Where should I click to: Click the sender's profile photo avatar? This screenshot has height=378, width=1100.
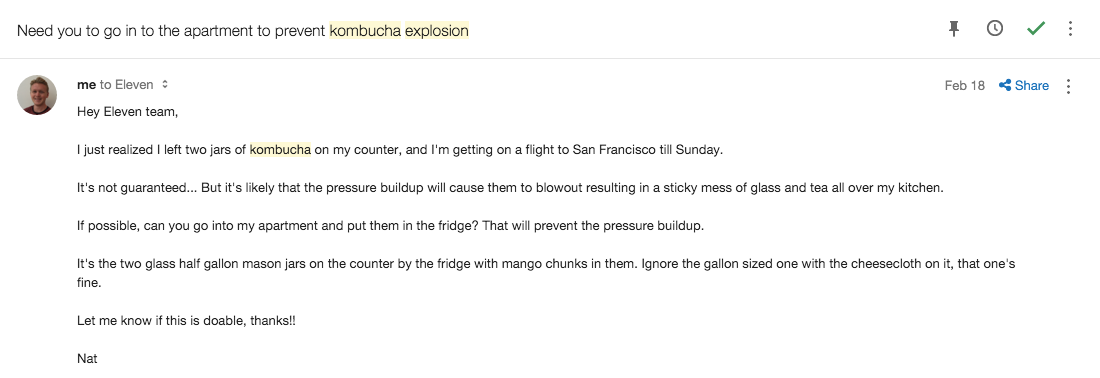click(37, 95)
